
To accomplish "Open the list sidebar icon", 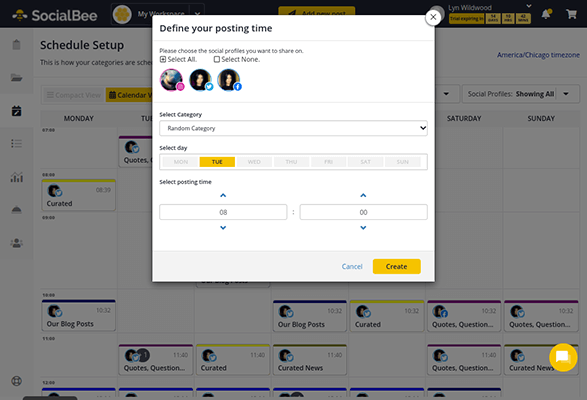I will tap(16, 143).
